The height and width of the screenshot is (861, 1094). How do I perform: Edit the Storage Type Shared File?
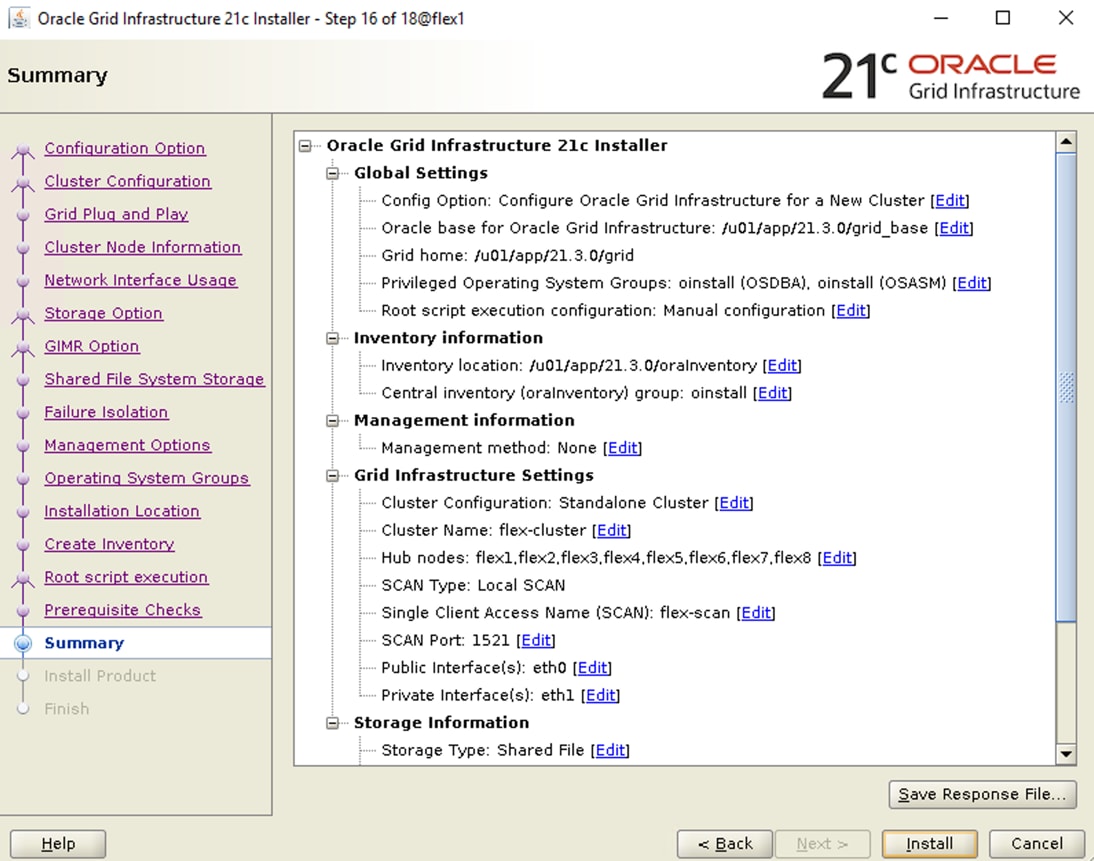click(x=610, y=751)
